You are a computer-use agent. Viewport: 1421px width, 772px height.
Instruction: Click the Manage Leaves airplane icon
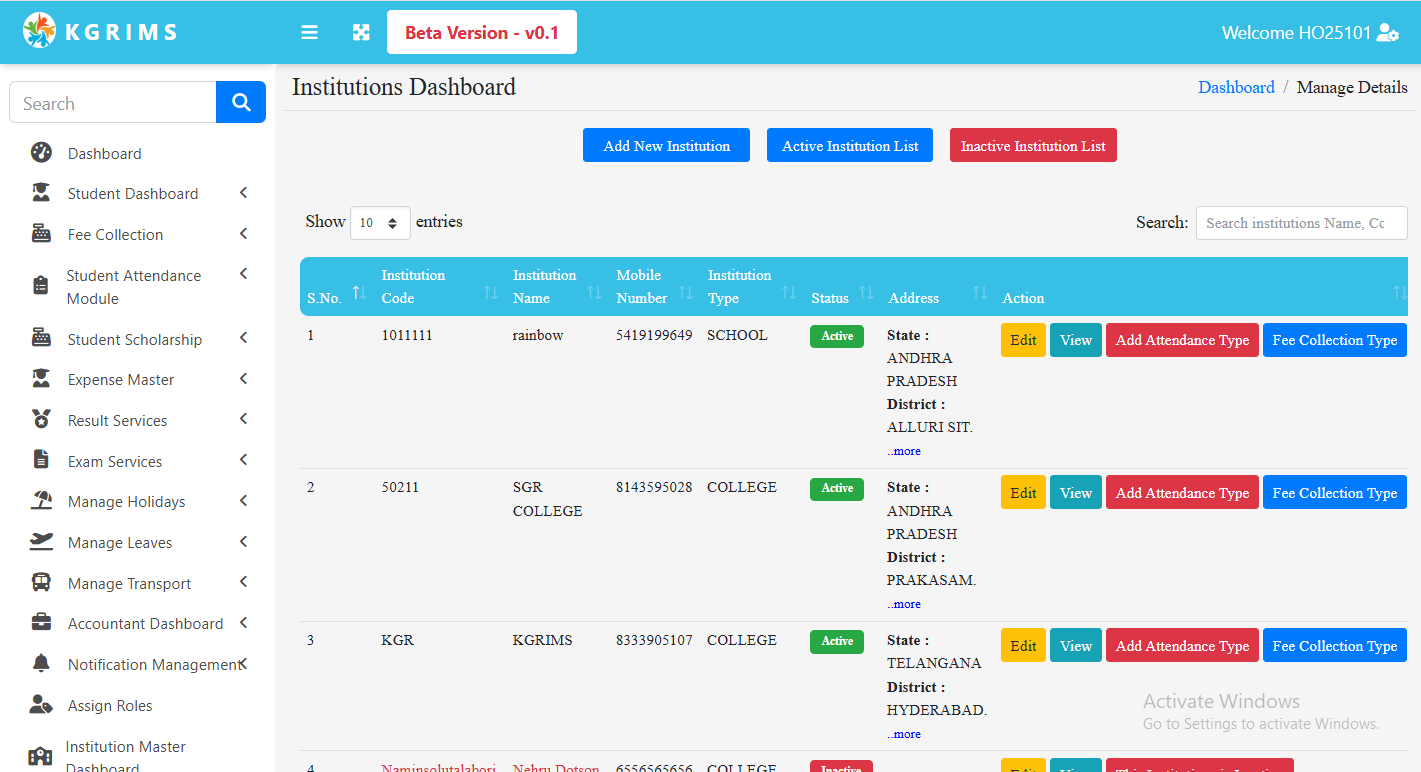[41, 542]
